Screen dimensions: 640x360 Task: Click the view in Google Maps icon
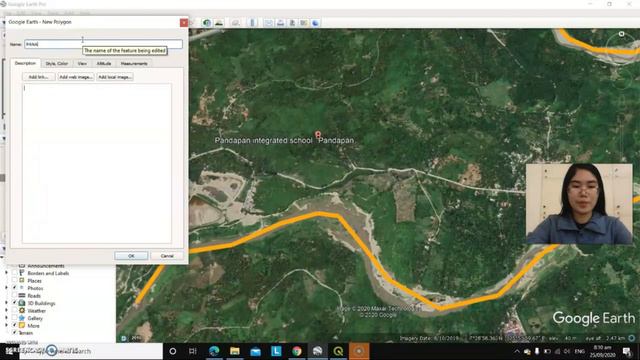pyautogui.click(x=304, y=23)
